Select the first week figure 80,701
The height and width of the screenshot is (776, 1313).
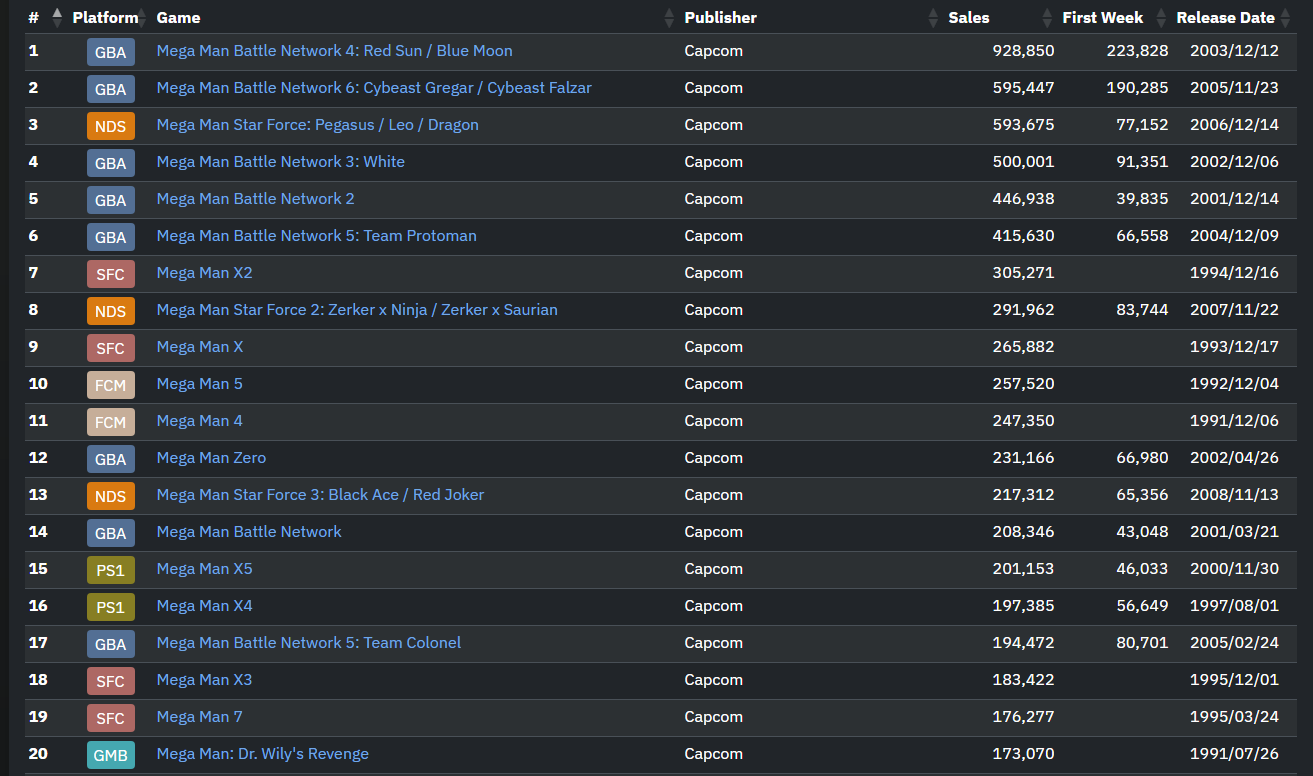[x=1142, y=643]
